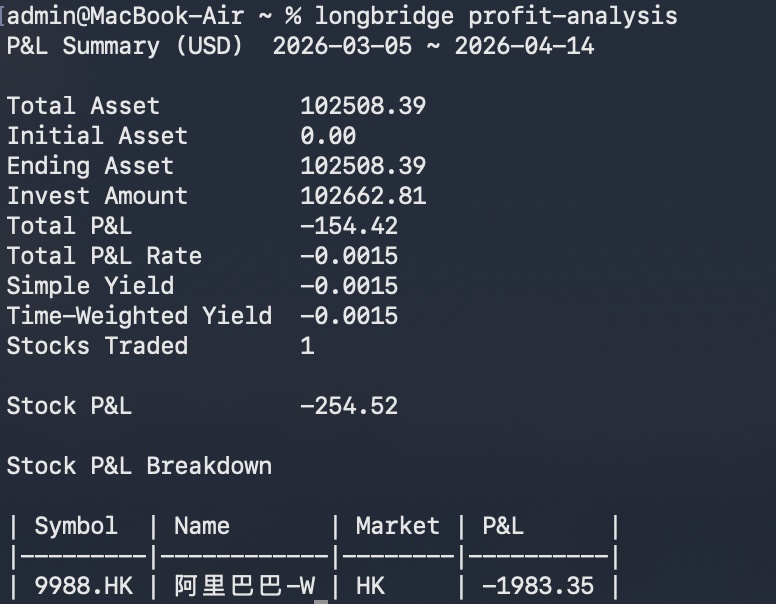Click the Stock P&L Breakdown heading

(139, 466)
